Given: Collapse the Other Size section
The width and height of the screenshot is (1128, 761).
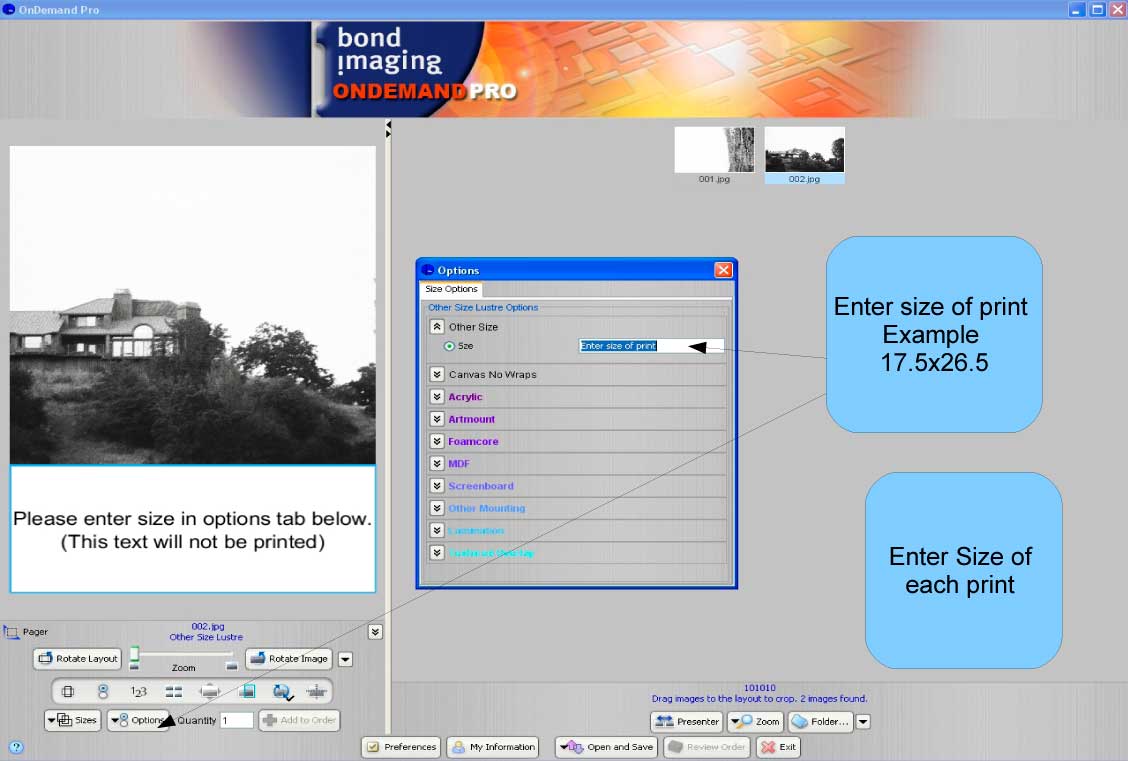Looking at the screenshot, I should (x=437, y=327).
